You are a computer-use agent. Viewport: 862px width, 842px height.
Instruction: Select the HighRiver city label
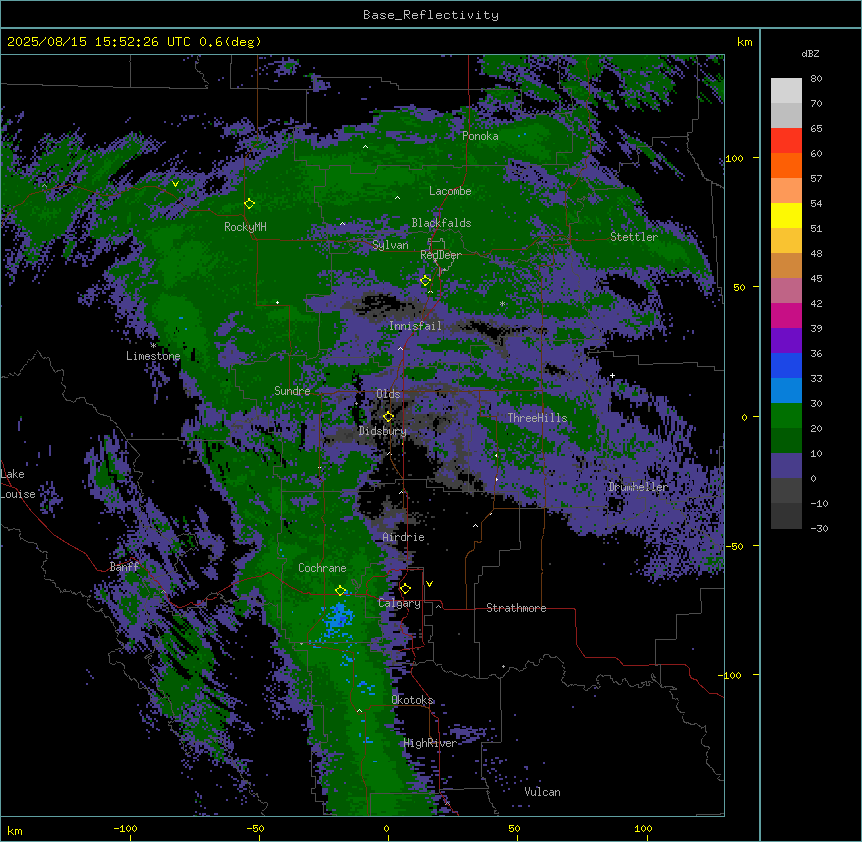point(430,743)
